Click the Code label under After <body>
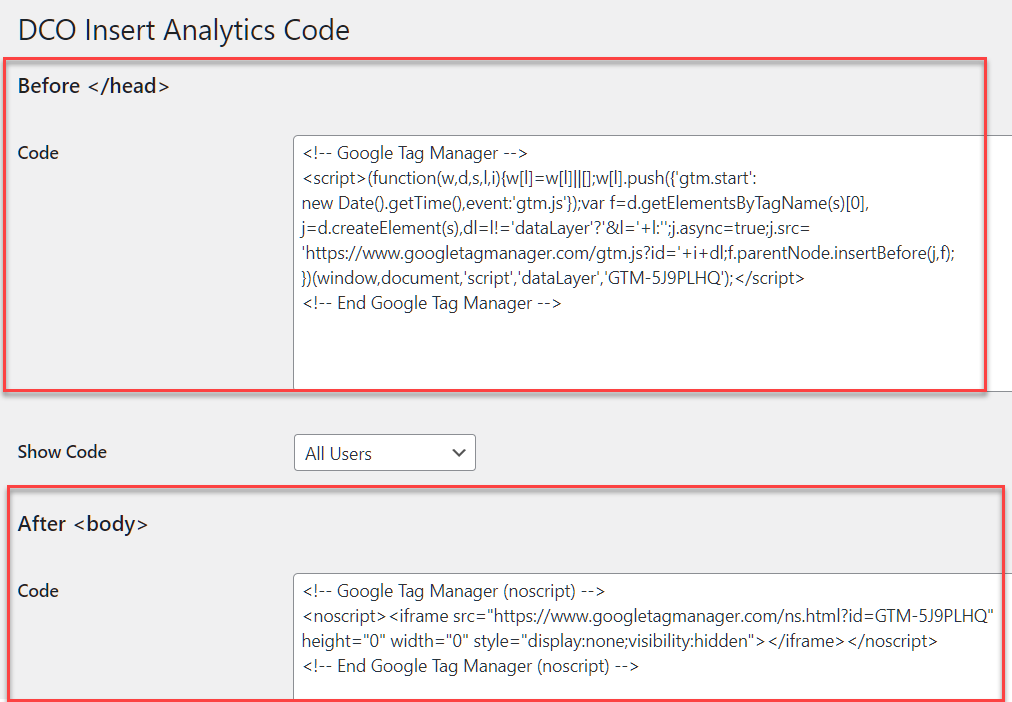Image resolution: width=1012 pixels, height=702 pixels. click(x=38, y=591)
